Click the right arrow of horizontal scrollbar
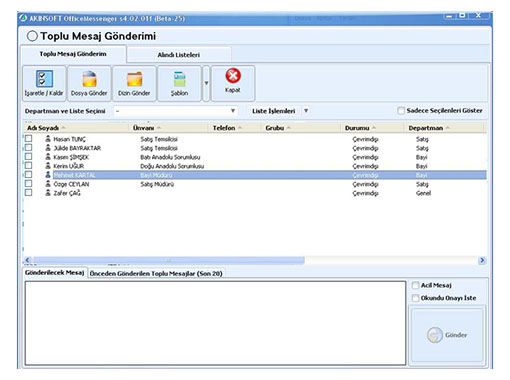510x380 pixels. [482, 260]
